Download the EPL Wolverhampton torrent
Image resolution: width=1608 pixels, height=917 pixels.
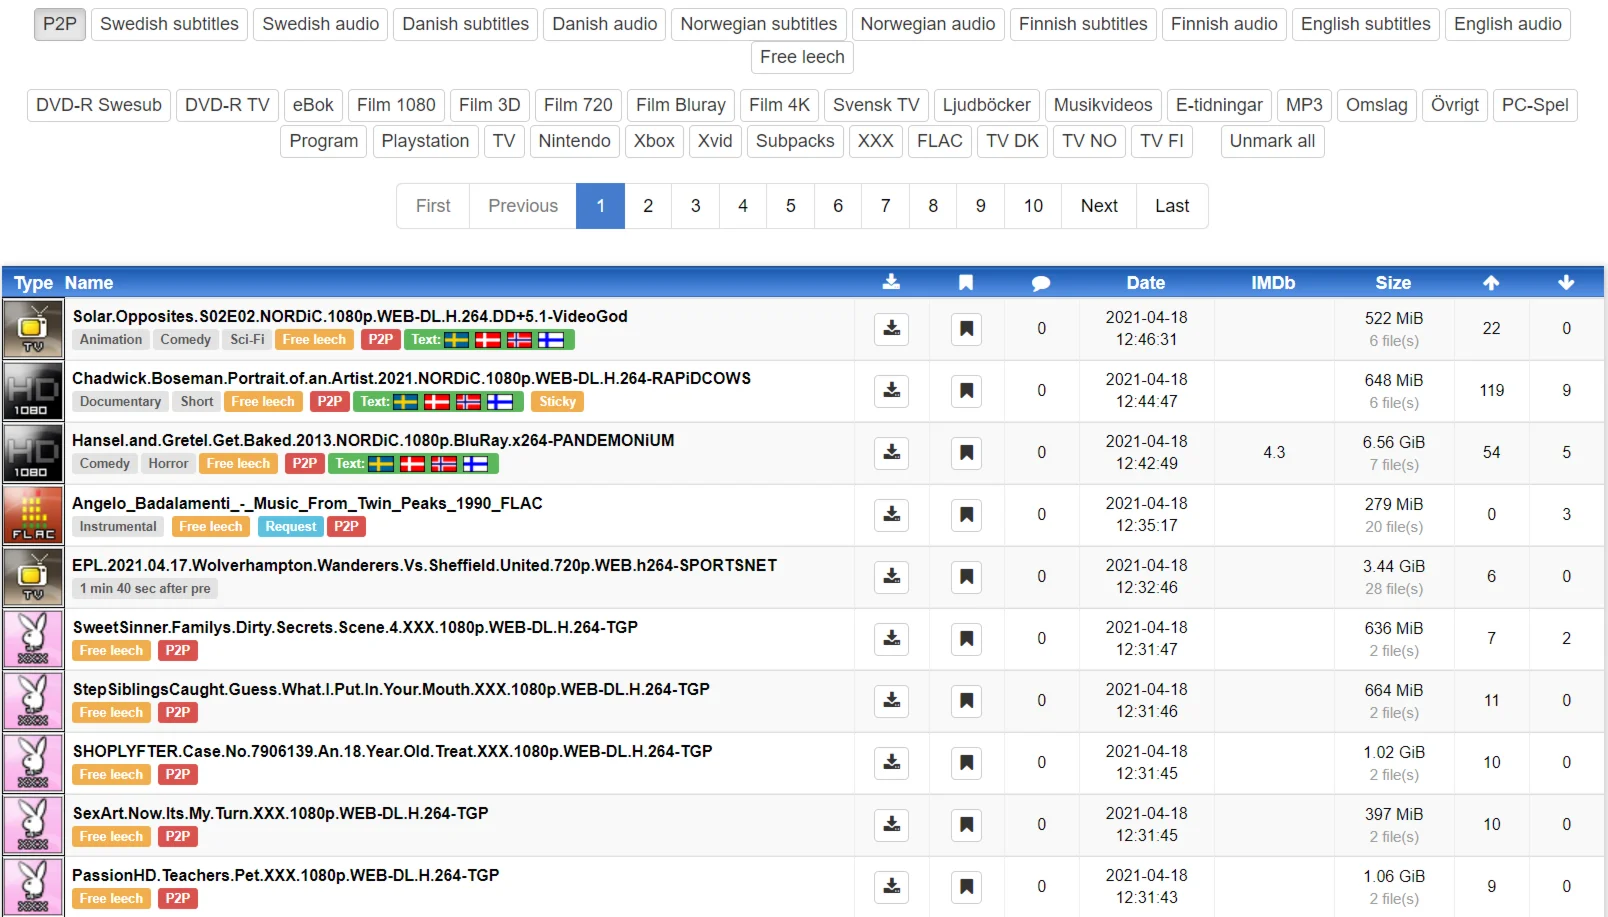click(891, 577)
